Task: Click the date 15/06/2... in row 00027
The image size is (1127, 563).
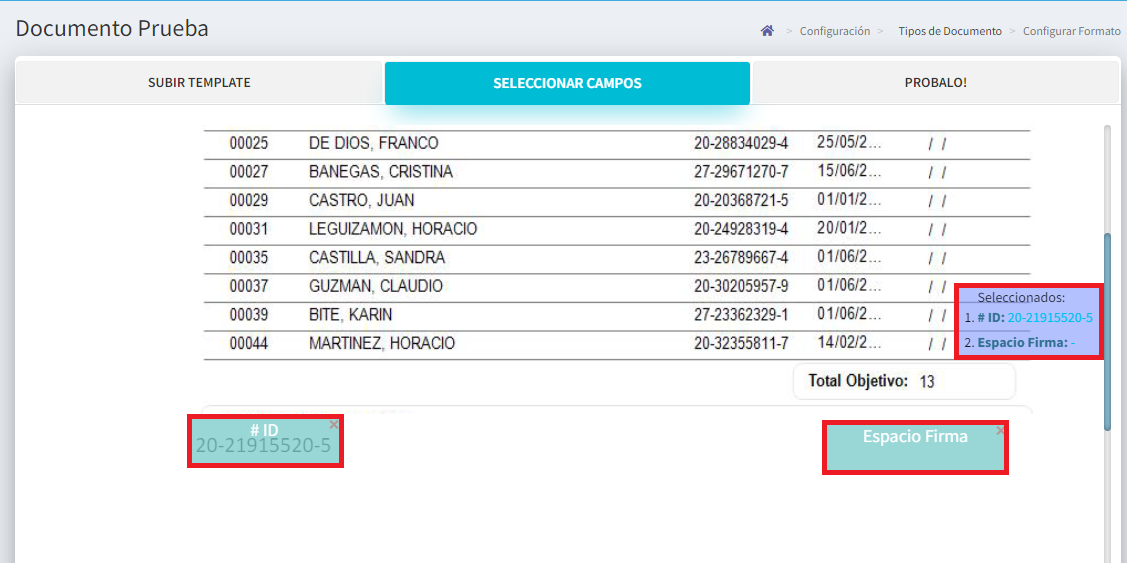Action: (849, 170)
